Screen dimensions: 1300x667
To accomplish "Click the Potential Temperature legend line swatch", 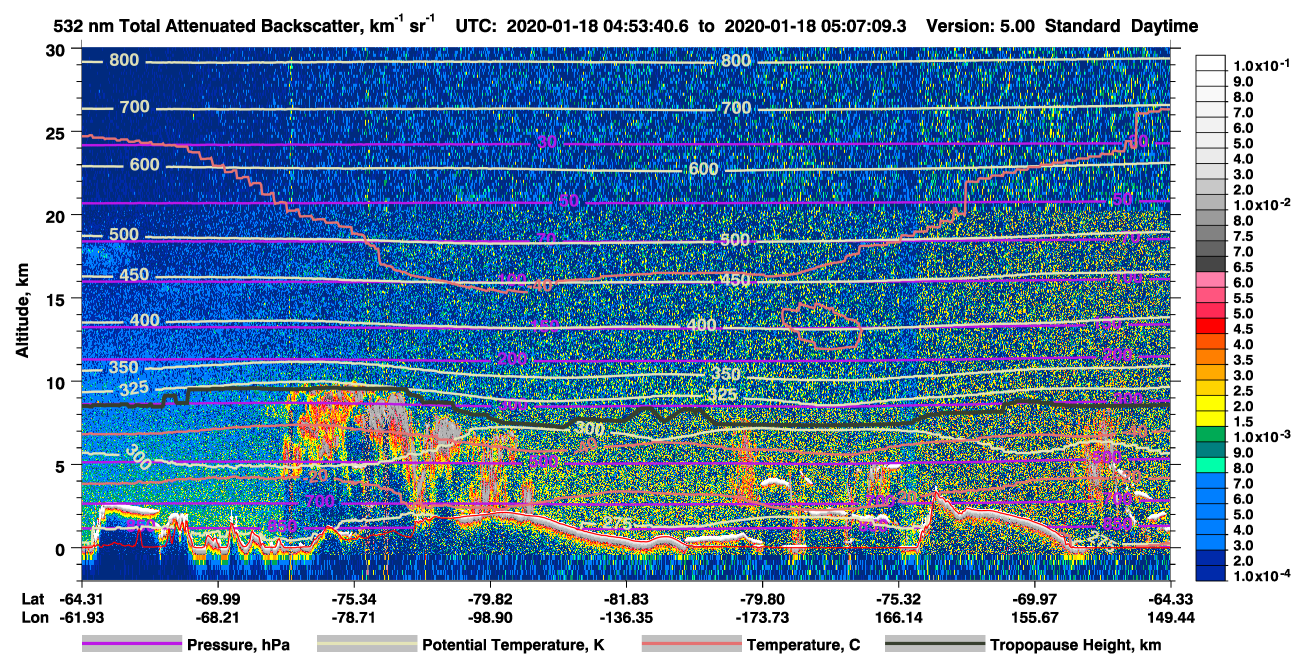I will coord(366,645).
